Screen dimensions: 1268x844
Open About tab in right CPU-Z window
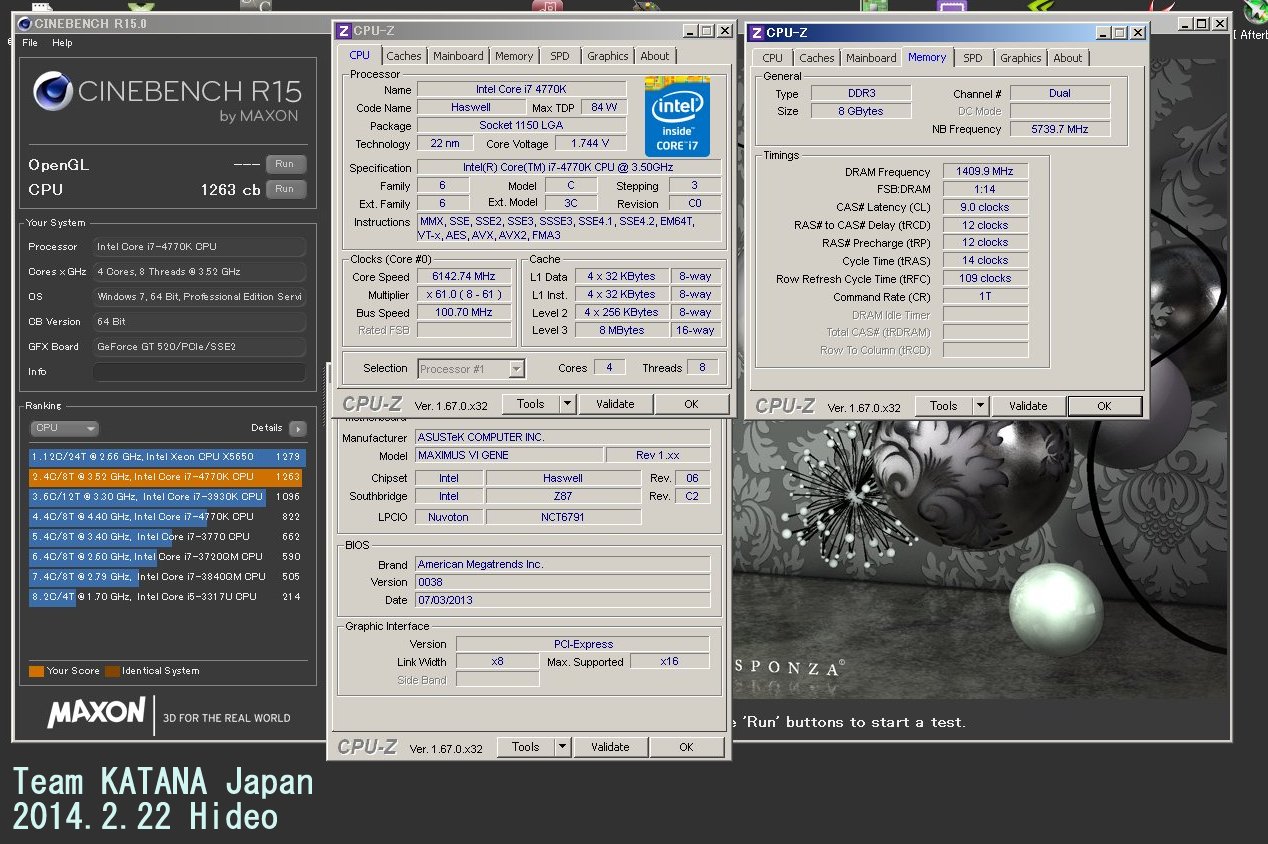[x=1068, y=59]
